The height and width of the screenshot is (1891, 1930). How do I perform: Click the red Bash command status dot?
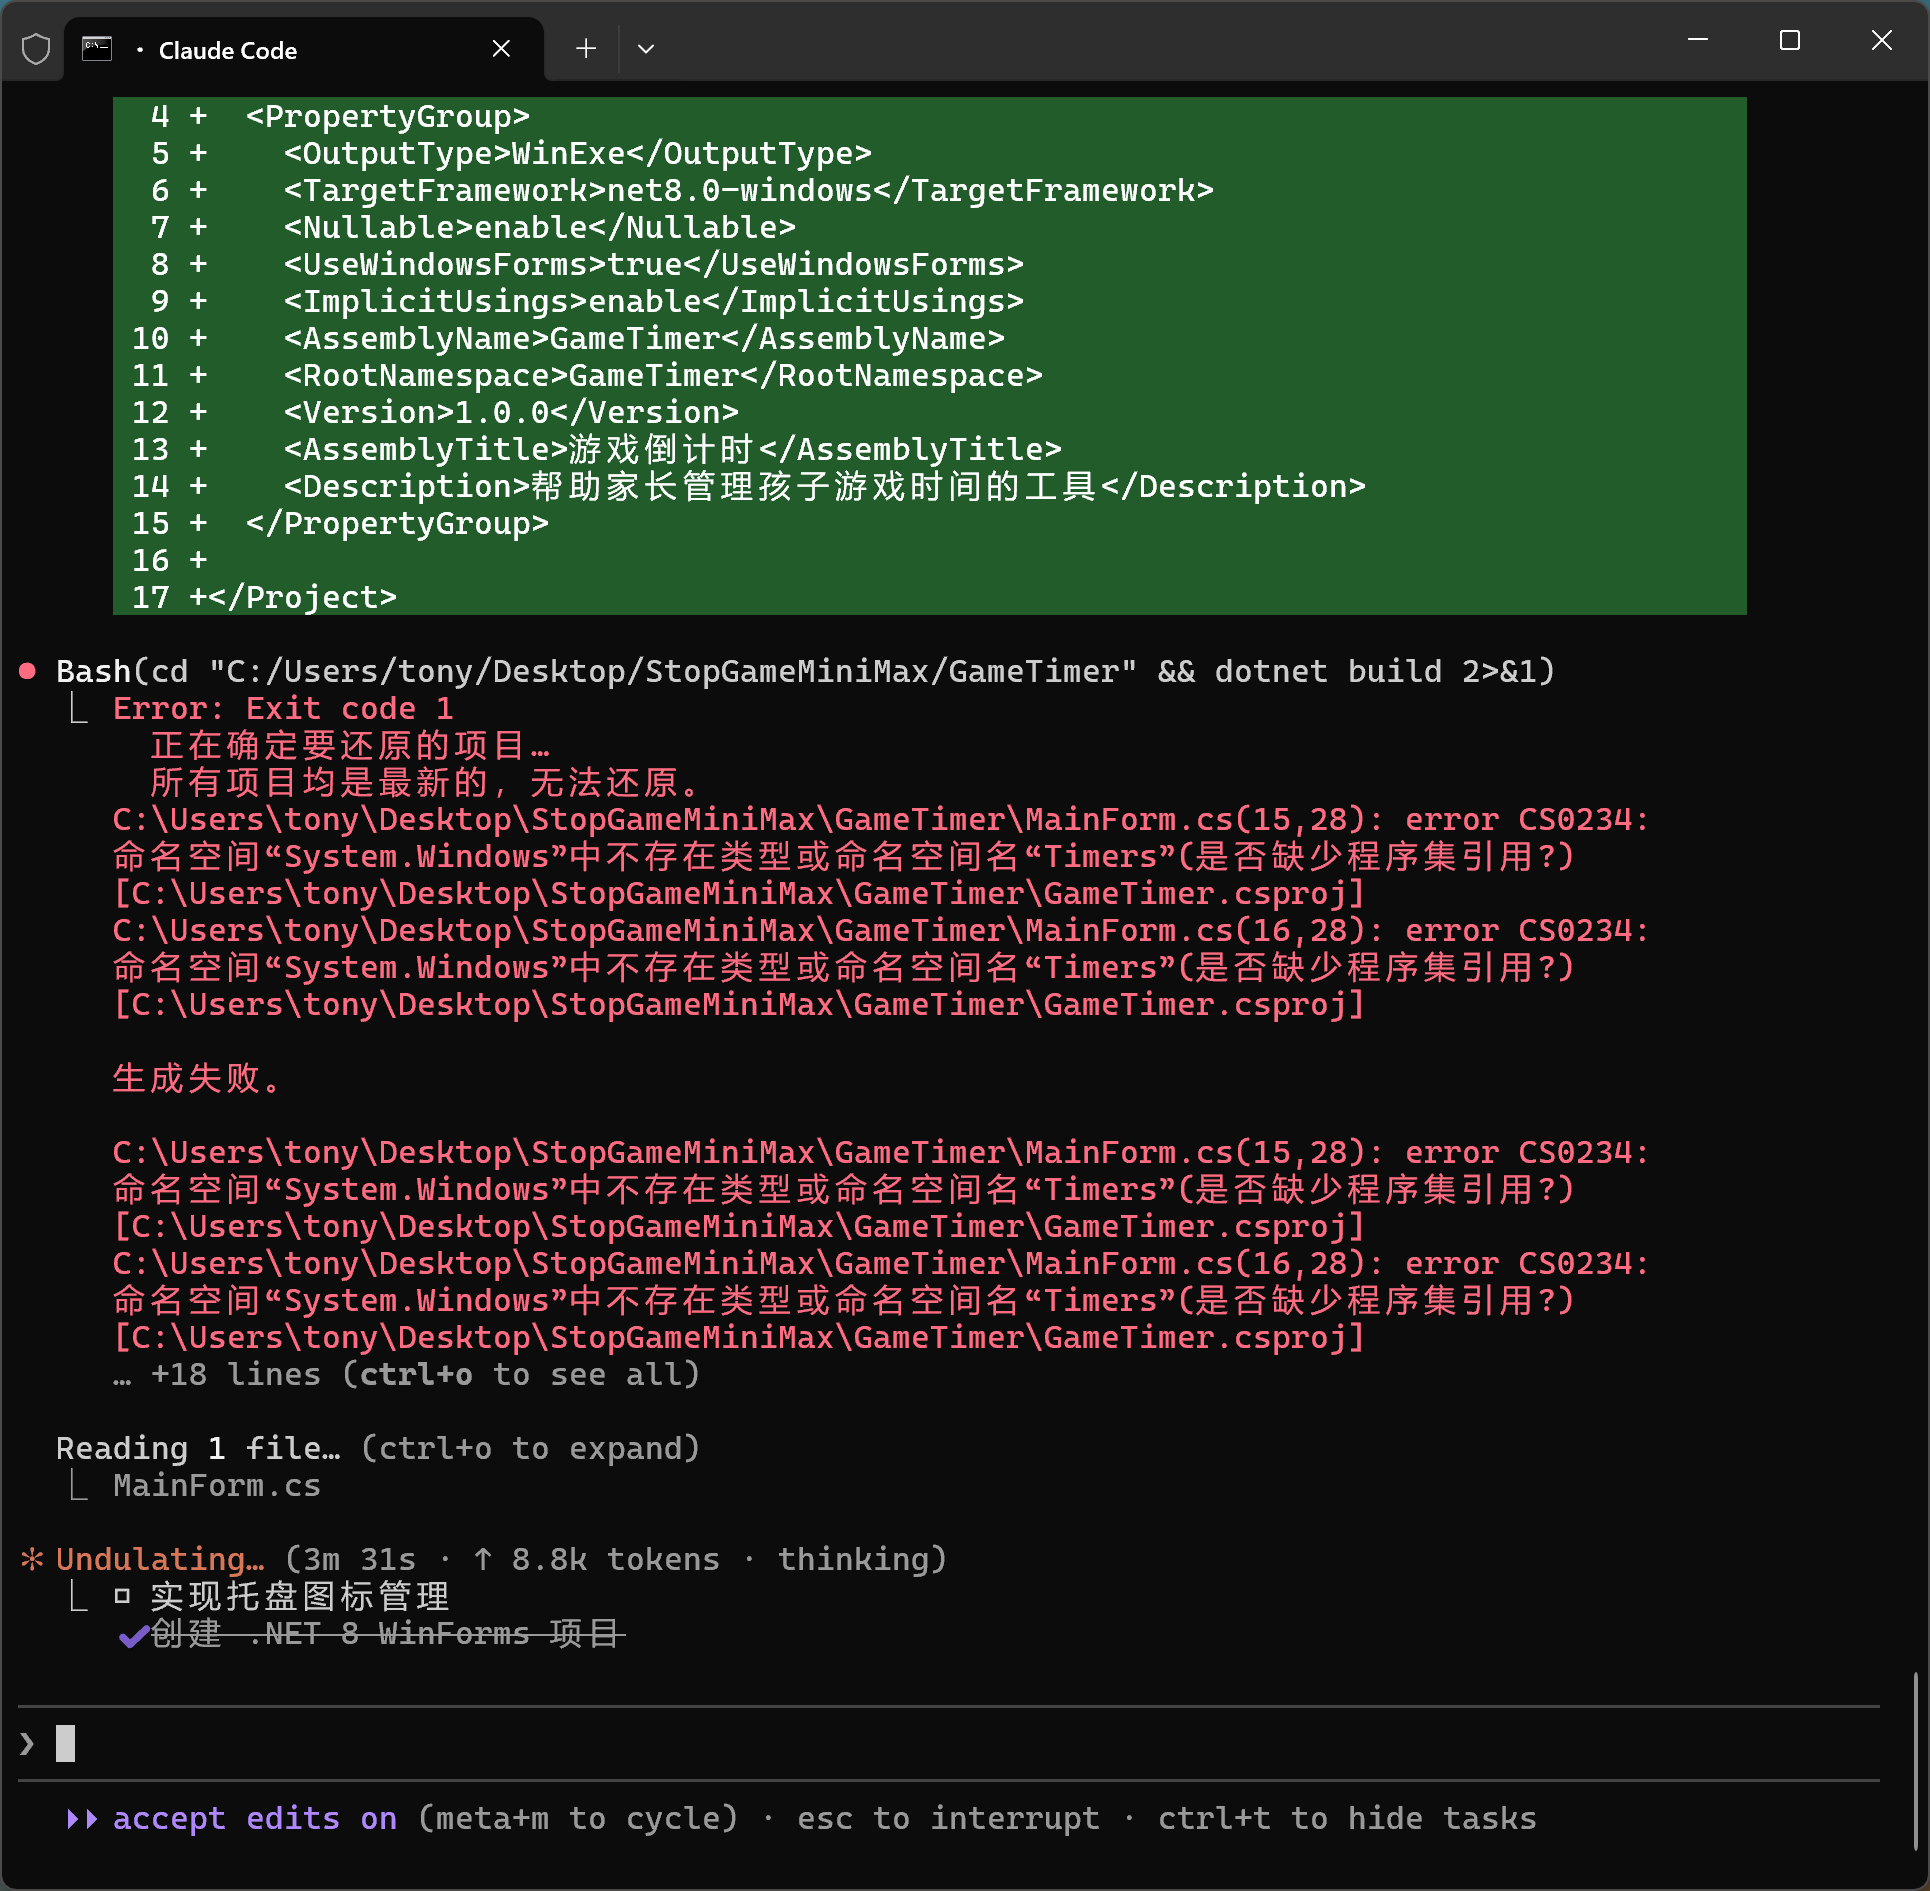28,671
